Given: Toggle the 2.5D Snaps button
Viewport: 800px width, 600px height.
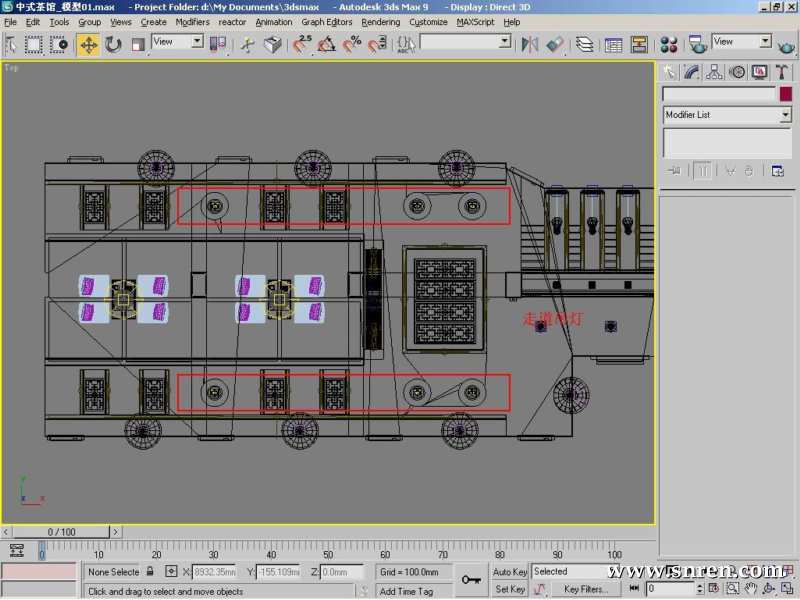Looking at the screenshot, I should point(303,45).
